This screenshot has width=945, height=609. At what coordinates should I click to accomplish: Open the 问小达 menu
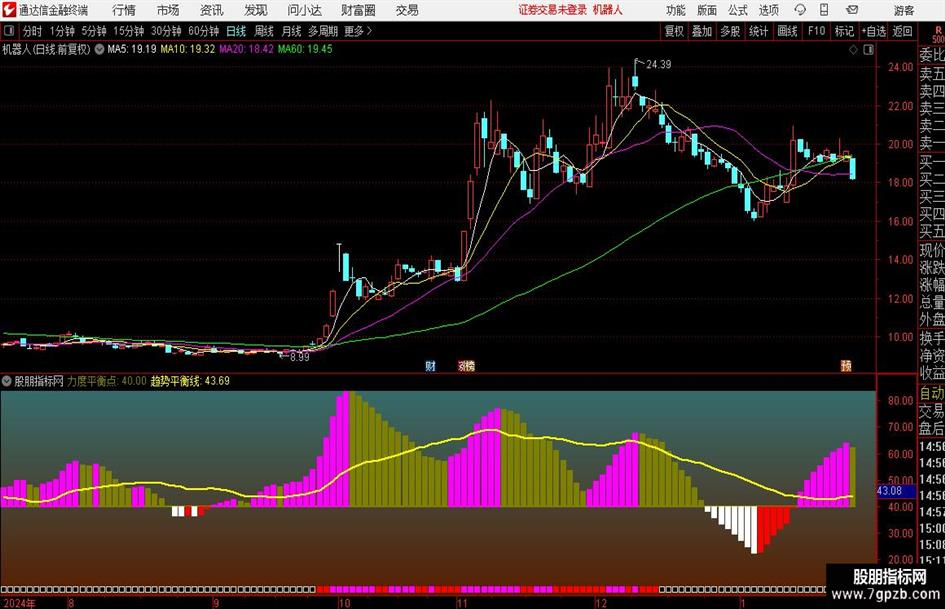pyautogui.click(x=304, y=10)
